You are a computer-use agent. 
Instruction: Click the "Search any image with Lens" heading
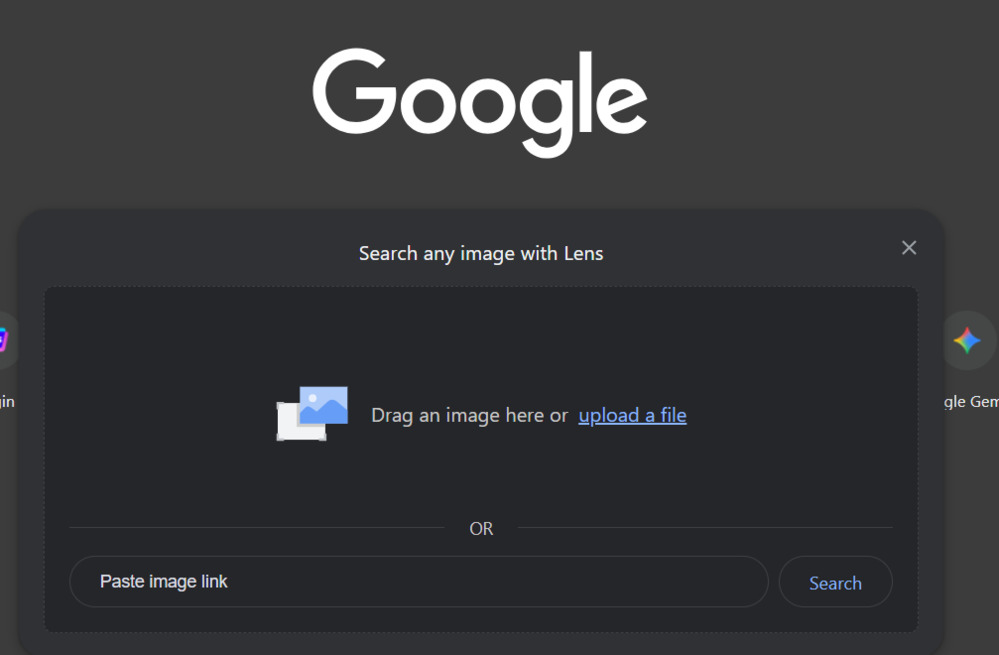[x=481, y=254]
